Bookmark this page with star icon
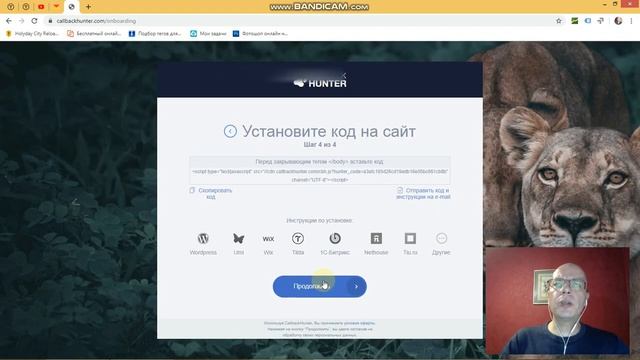Screen dimensions: 640x360 (x=559, y=21)
